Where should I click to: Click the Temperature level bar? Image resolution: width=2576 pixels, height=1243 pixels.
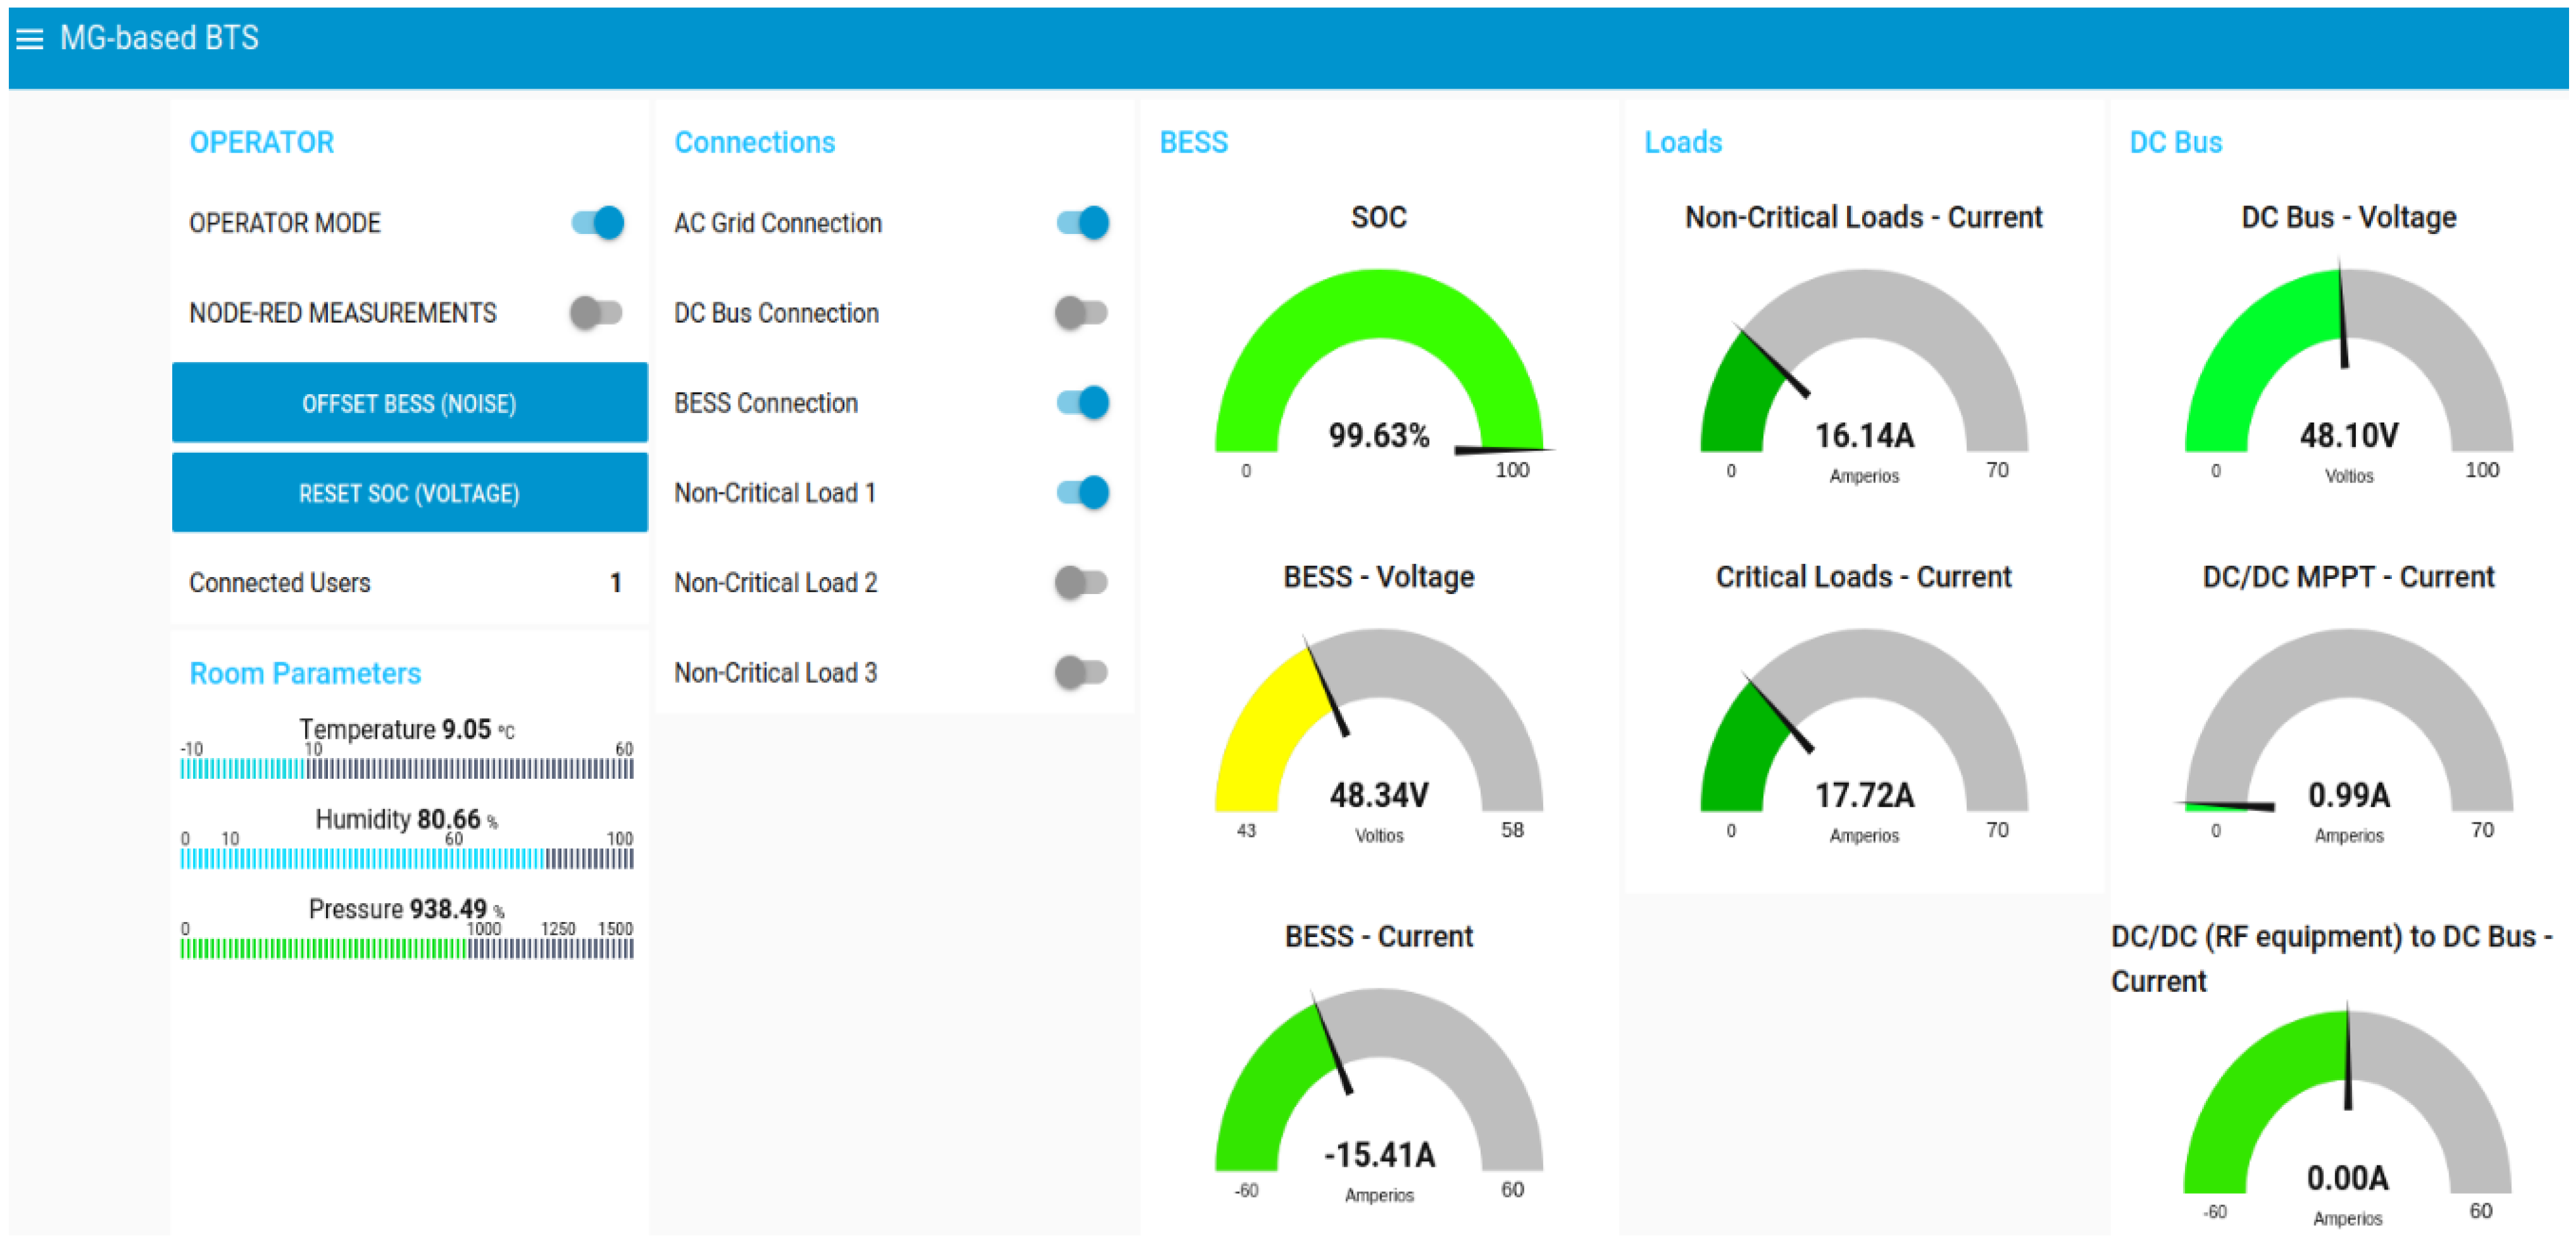tap(406, 768)
